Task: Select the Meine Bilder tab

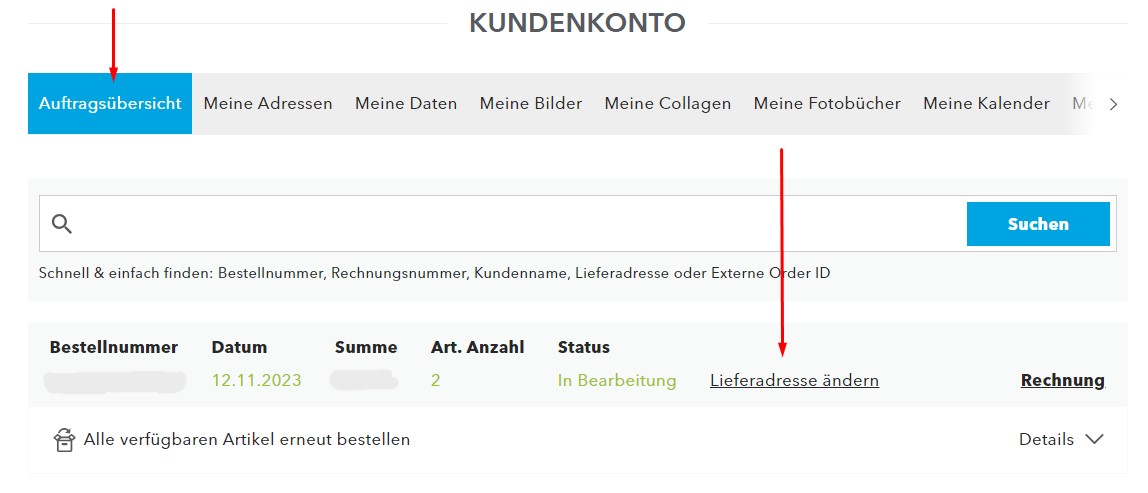Action: coord(531,103)
